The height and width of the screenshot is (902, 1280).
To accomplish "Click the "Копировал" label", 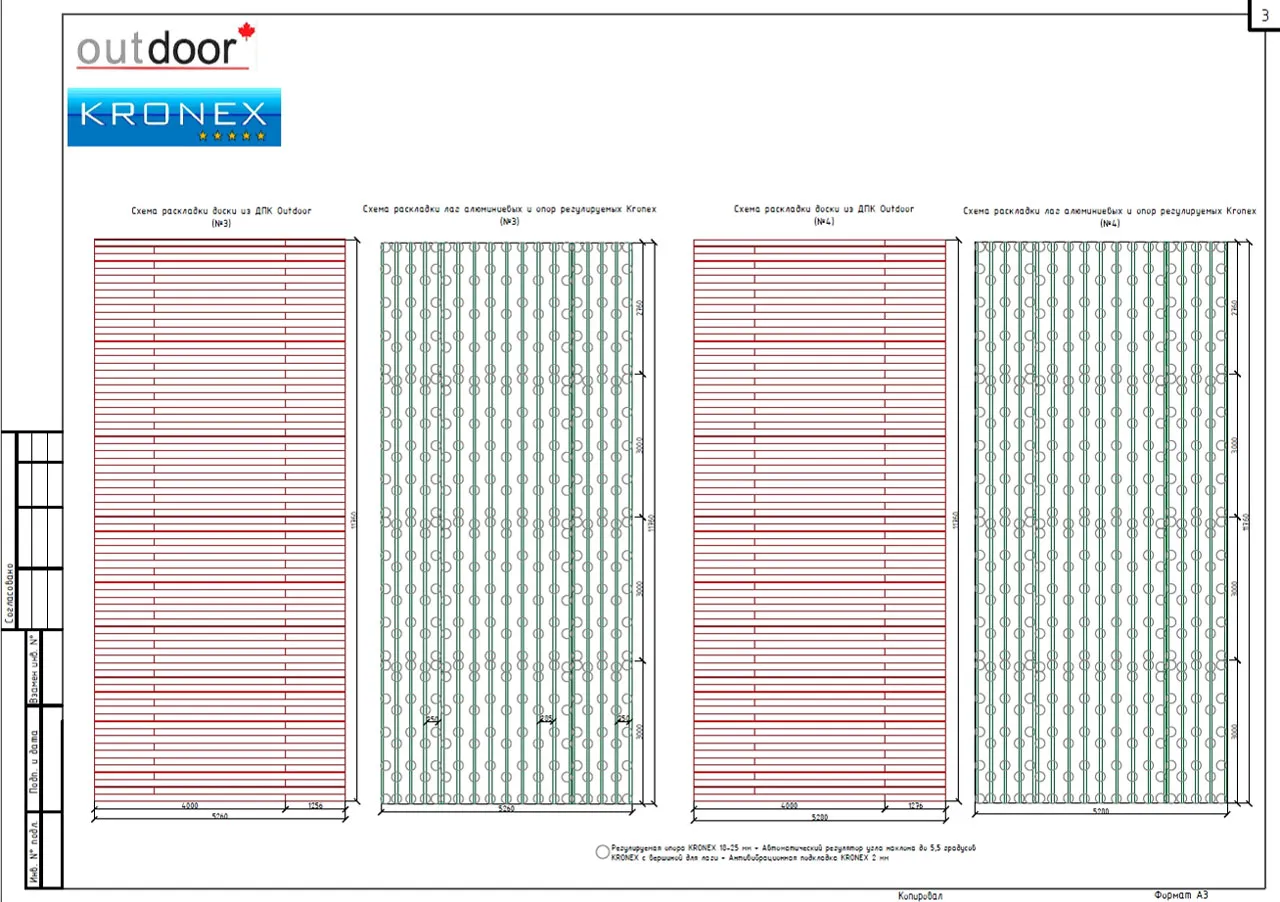I will pos(920,896).
